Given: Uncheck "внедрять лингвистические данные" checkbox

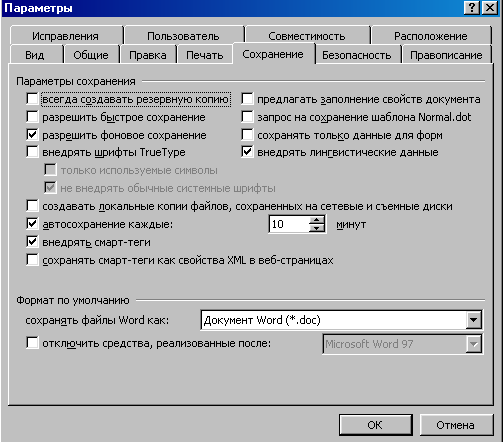Looking at the screenshot, I should [247, 152].
